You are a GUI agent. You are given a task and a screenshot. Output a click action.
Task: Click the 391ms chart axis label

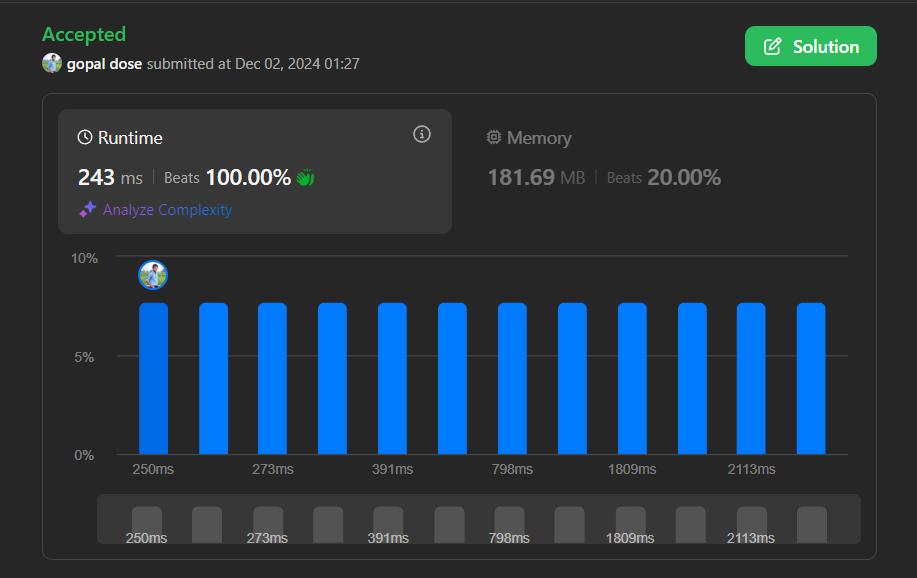pos(392,469)
